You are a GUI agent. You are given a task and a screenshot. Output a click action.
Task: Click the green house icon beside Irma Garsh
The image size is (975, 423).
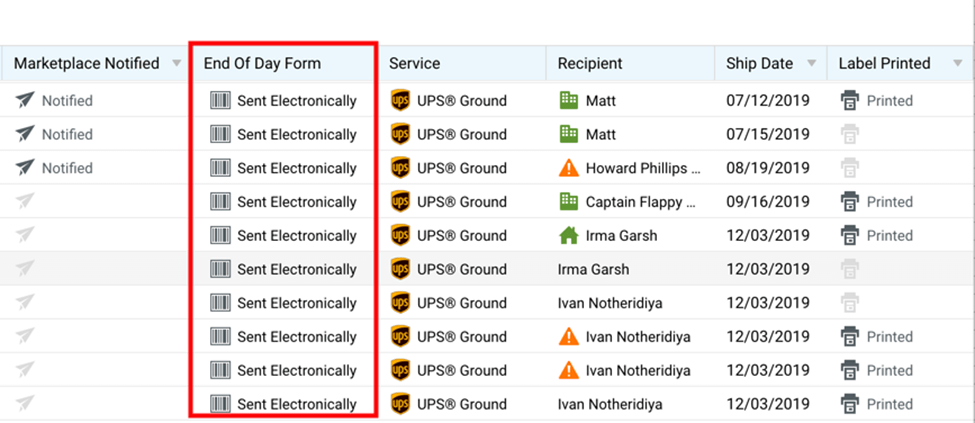(x=569, y=235)
